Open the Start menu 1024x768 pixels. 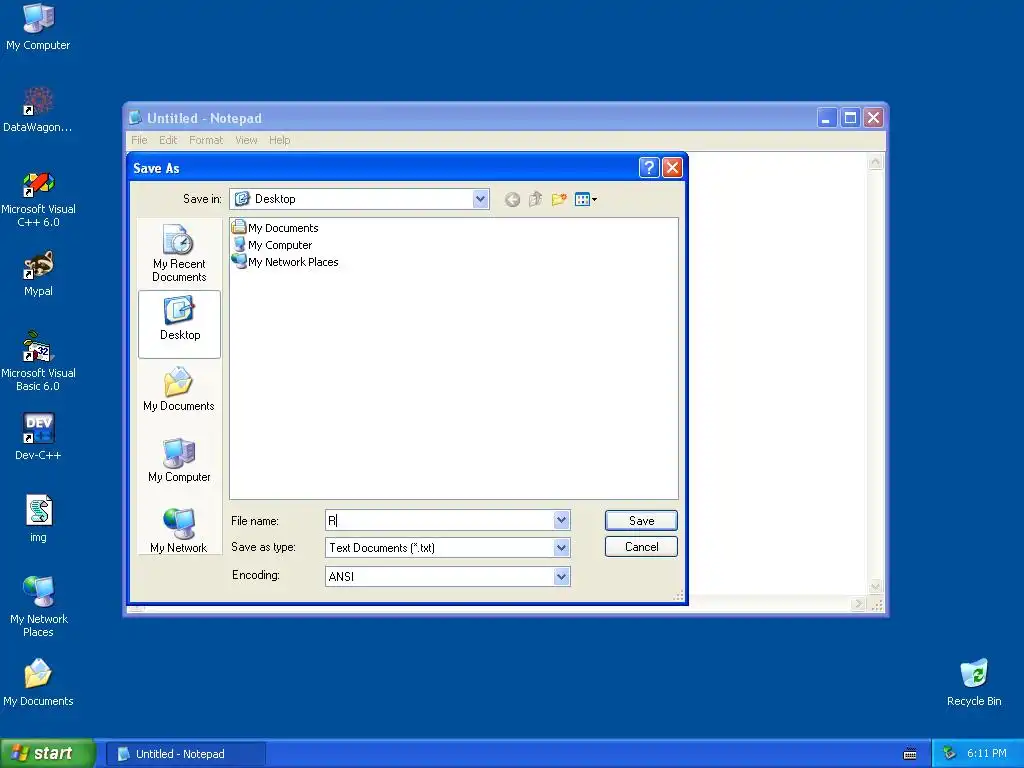47,754
